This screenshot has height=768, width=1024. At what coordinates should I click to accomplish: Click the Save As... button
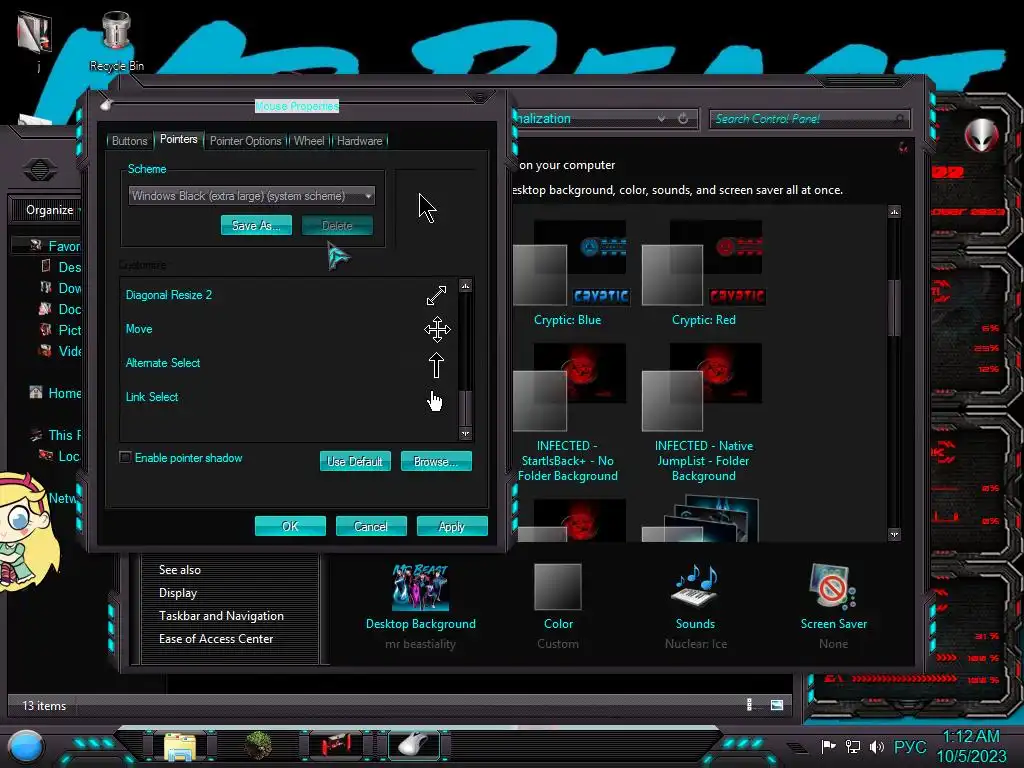[x=256, y=225]
